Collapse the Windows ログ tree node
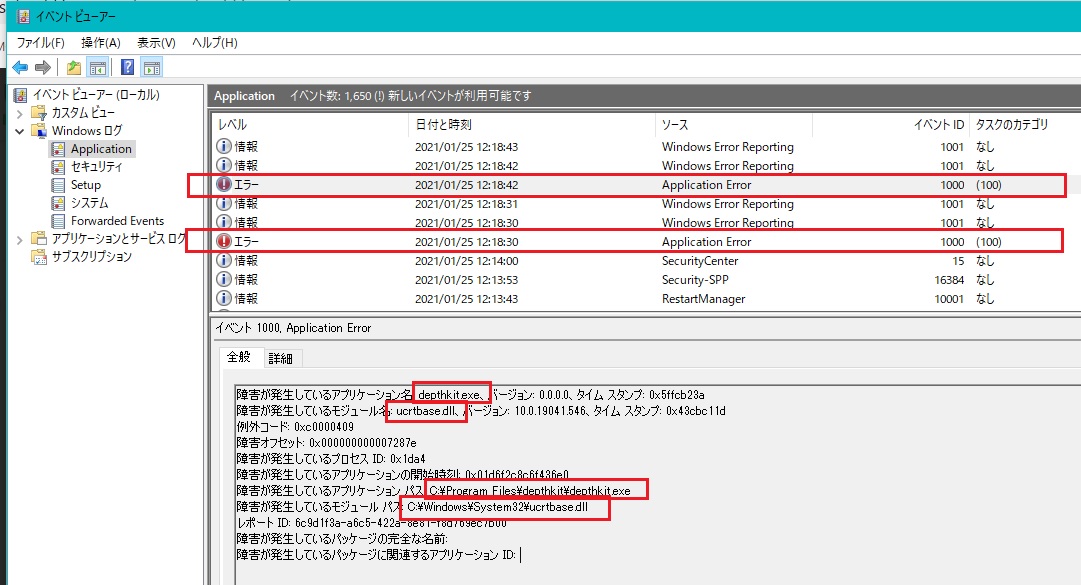This screenshot has height=585, width=1081. coord(19,131)
